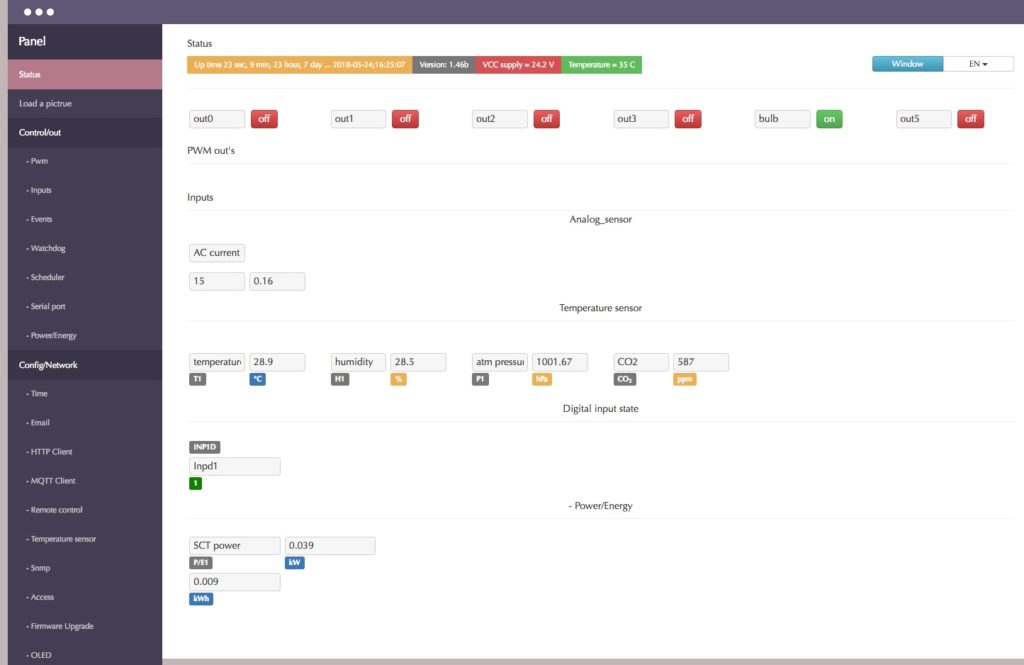Click the Inpd1 name field
This screenshot has height=665, width=1024.
[x=234, y=466]
